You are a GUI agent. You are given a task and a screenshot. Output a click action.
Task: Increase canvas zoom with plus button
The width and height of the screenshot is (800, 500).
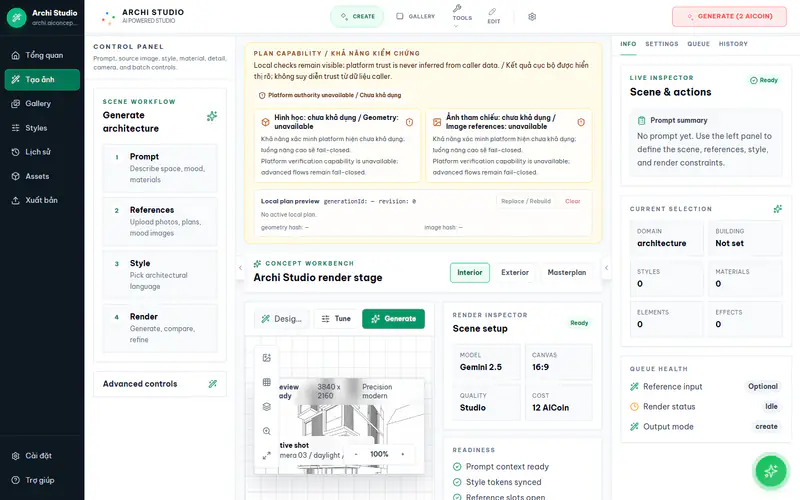coord(403,454)
